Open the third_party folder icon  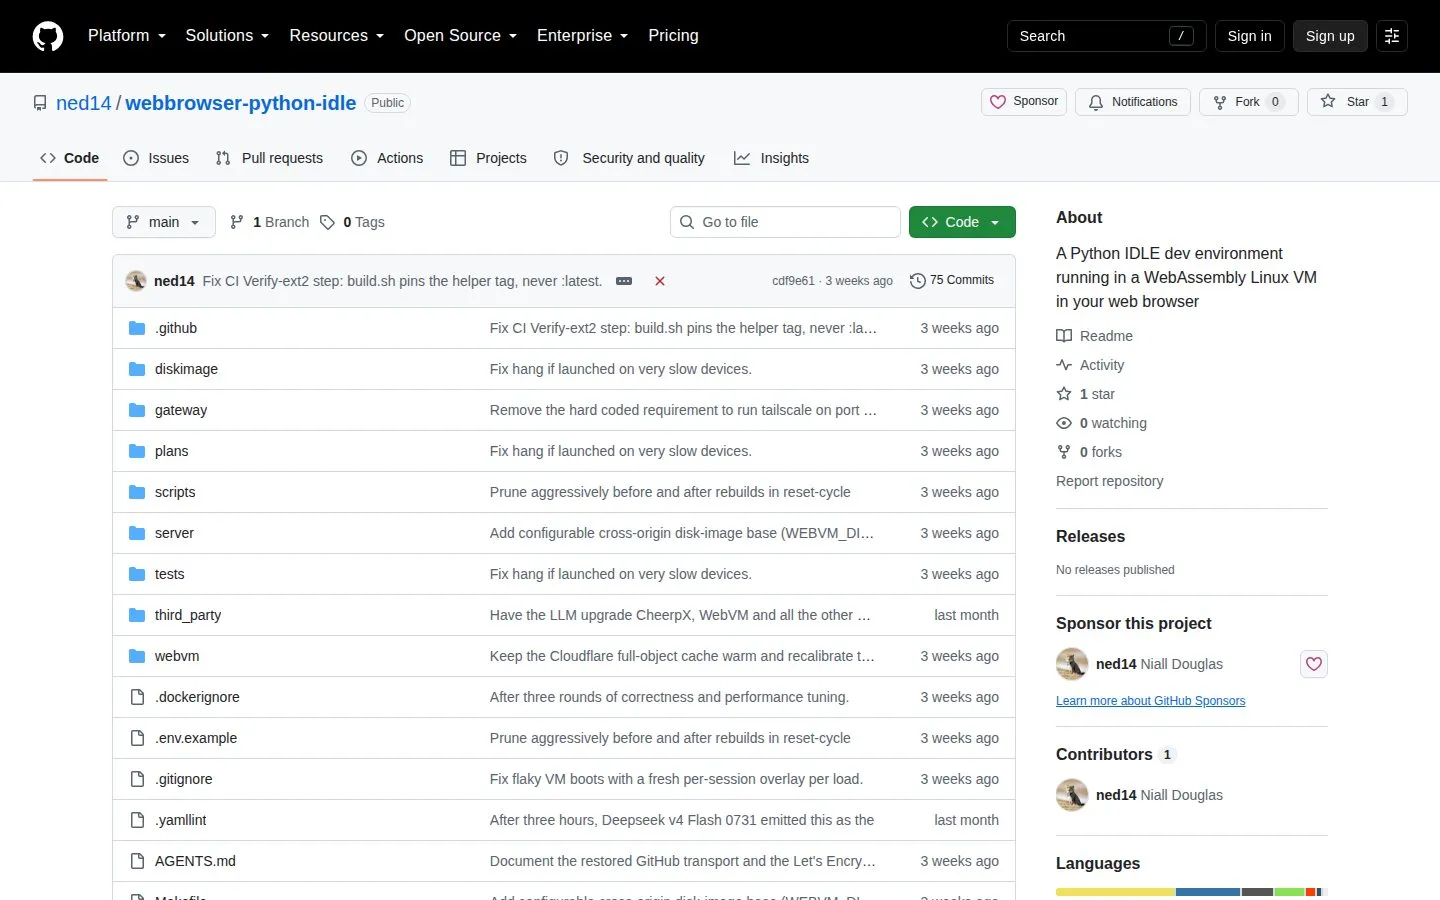[137, 615]
